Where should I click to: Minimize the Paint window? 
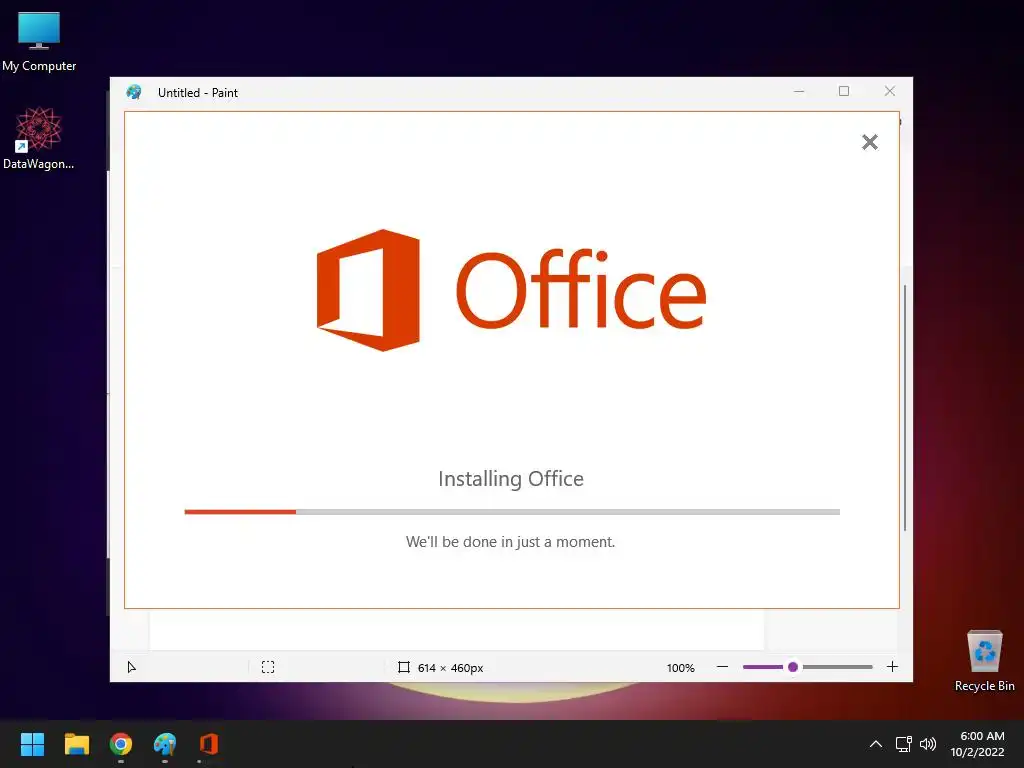coord(799,91)
